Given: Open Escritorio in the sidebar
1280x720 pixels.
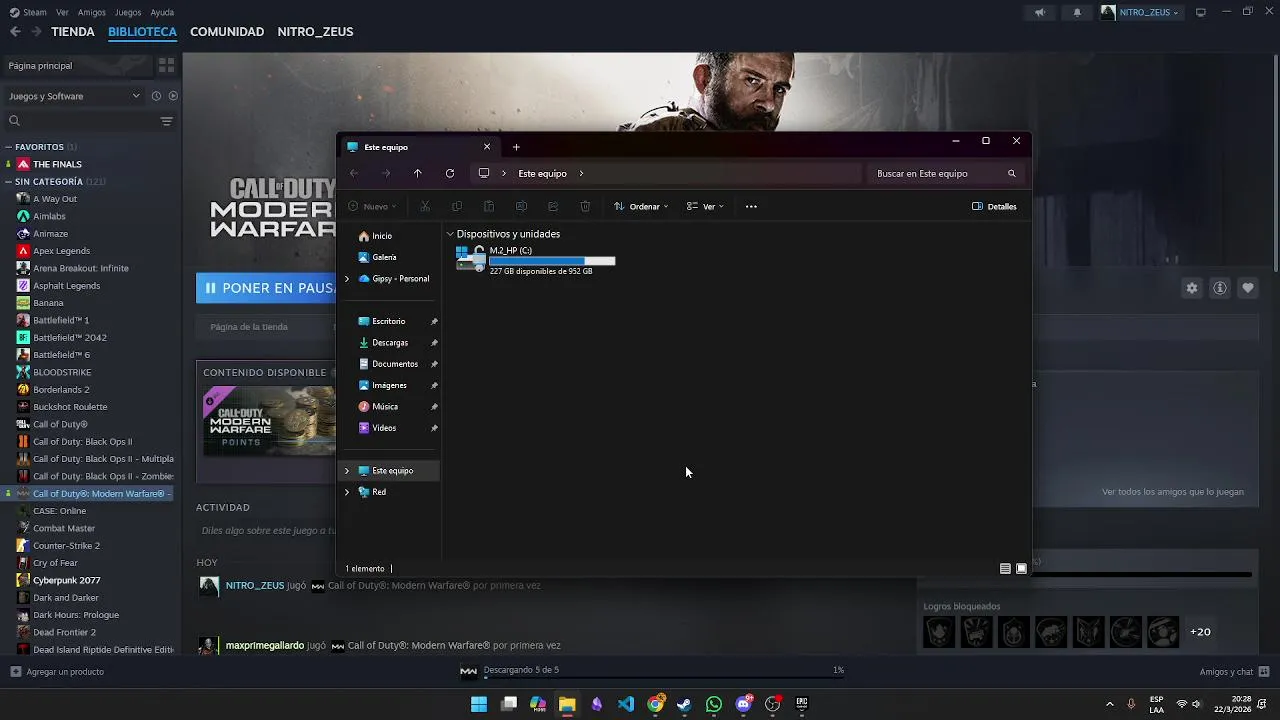Looking at the screenshot, I should [x=389, y=321].
